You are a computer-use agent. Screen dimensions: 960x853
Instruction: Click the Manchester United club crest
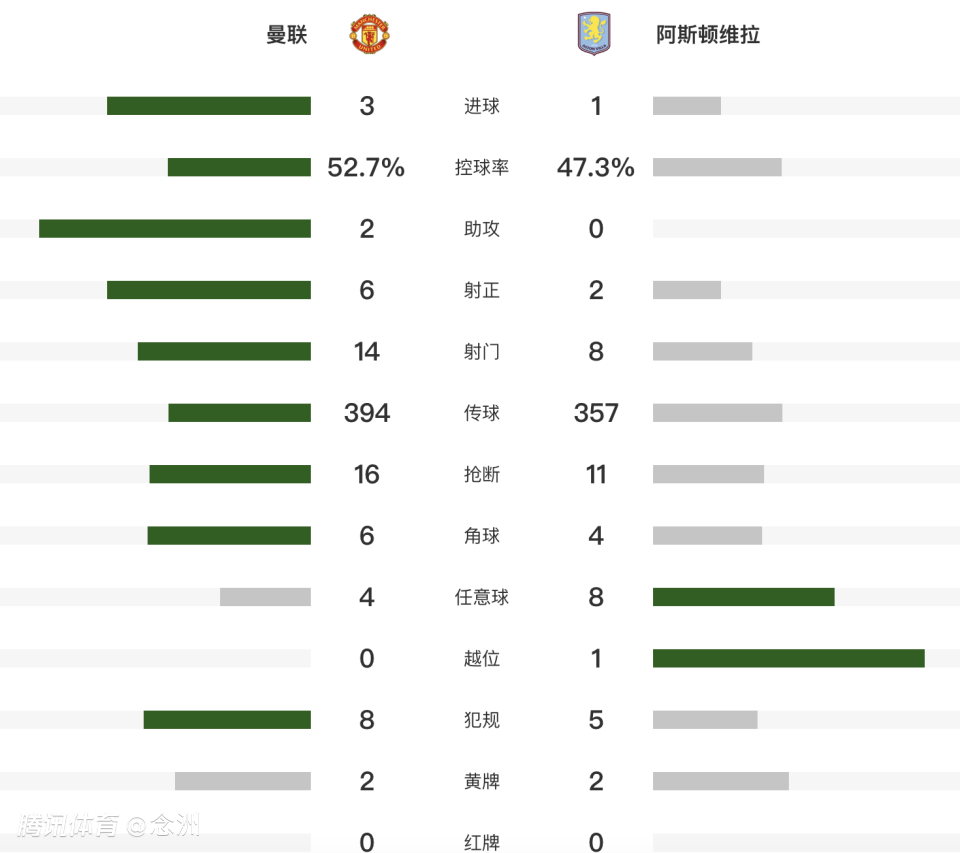pyautogui.click(x=369, y=35)
